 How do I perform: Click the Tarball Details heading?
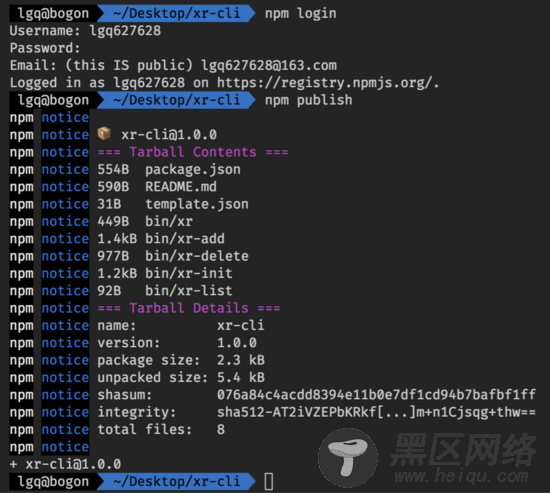click(189, 308)
